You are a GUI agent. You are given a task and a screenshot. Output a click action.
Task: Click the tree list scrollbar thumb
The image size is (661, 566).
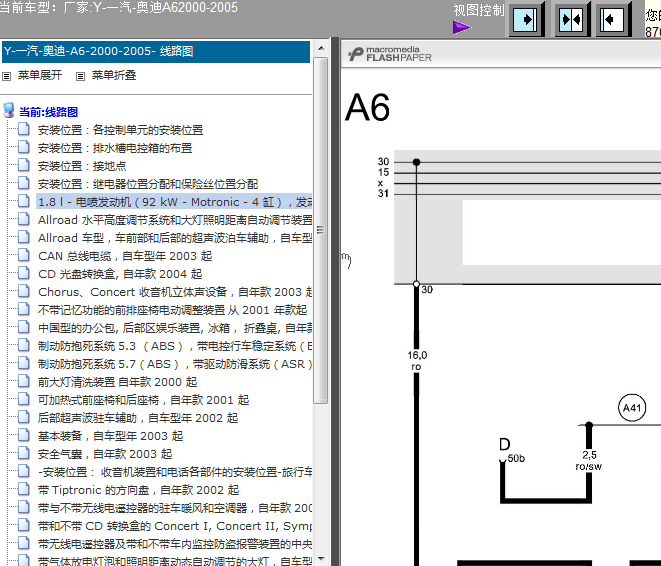[x=321, y=231]
